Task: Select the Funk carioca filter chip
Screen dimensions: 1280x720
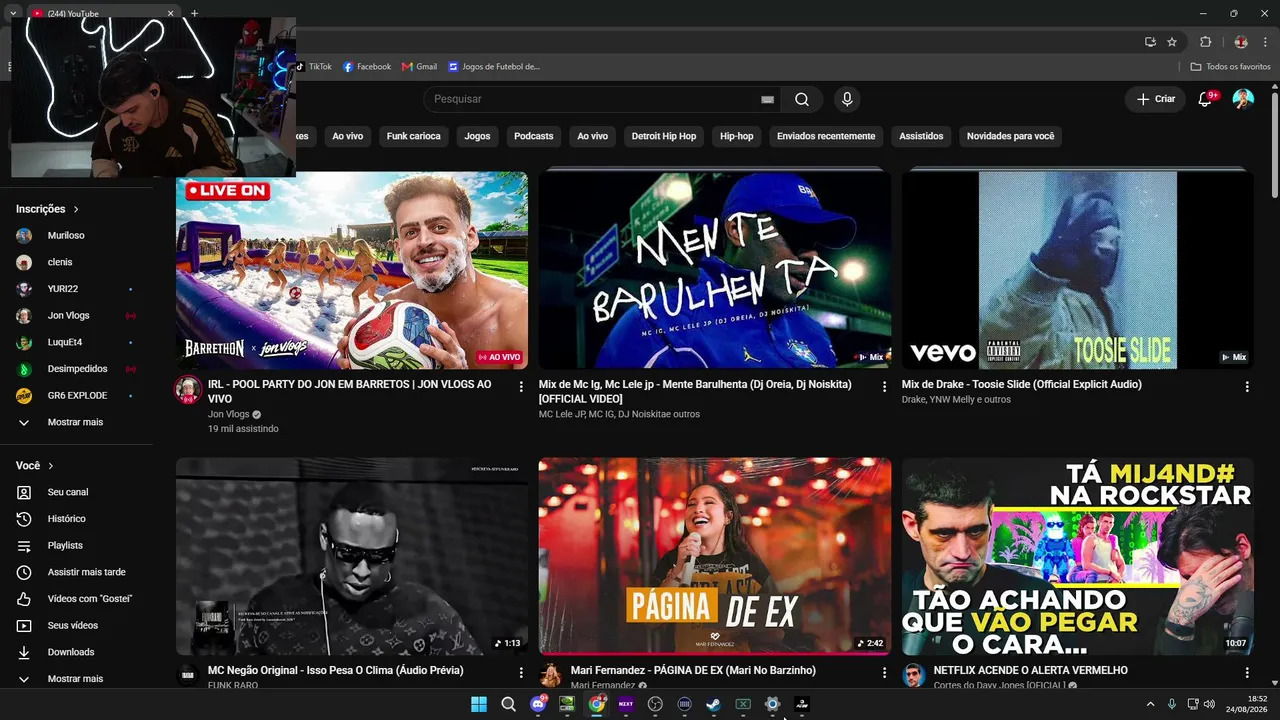Action: (x=414, y=136)
